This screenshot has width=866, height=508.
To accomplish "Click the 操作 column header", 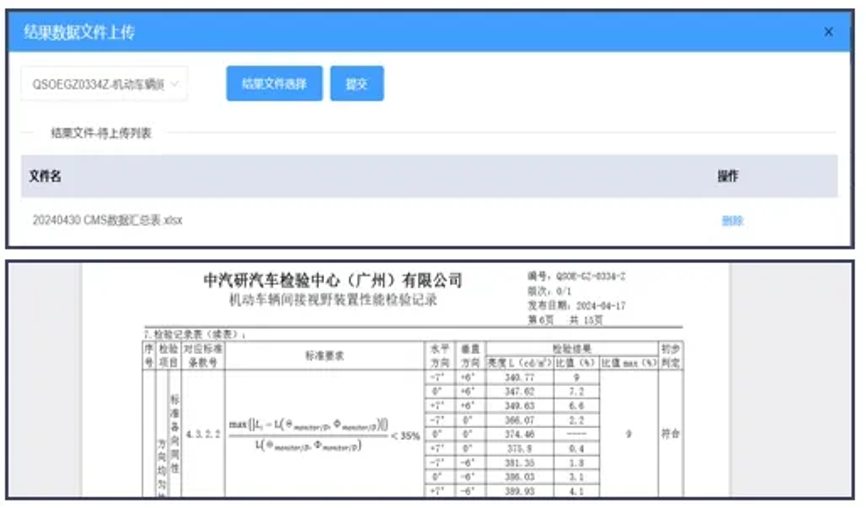I will pos(727,176).
